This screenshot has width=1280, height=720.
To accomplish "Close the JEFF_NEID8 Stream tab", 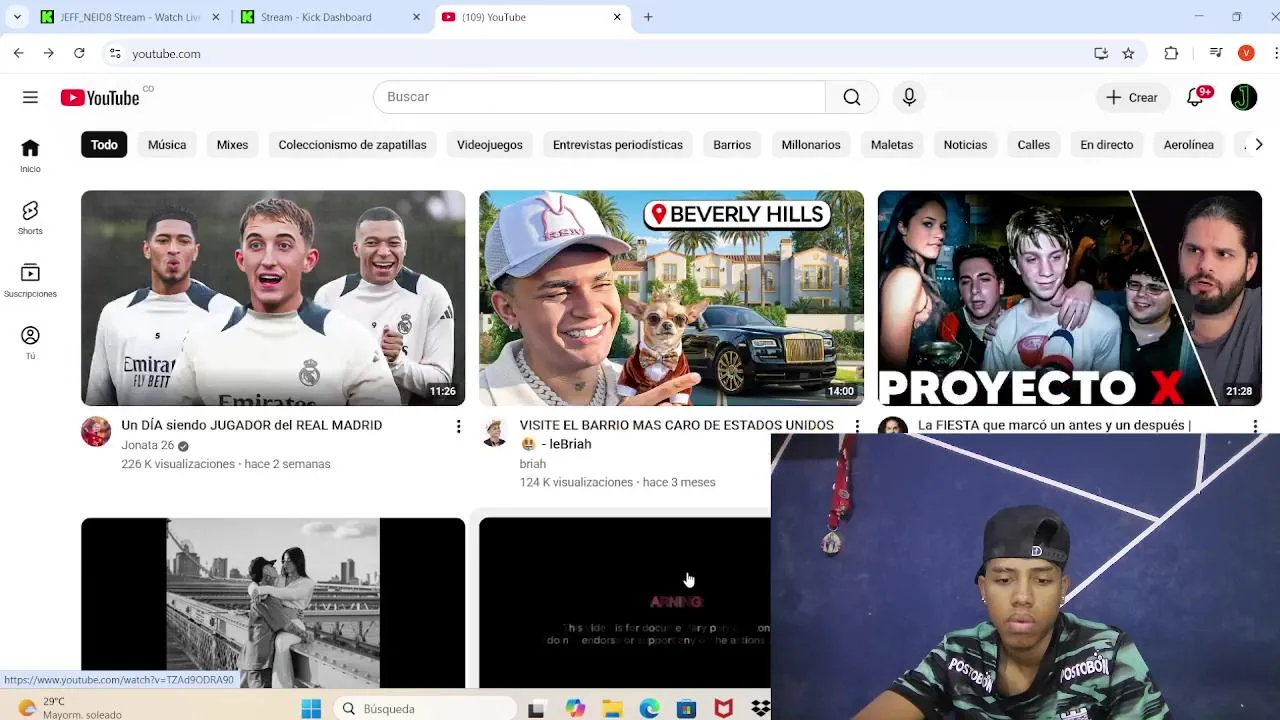I will point(216,17).
